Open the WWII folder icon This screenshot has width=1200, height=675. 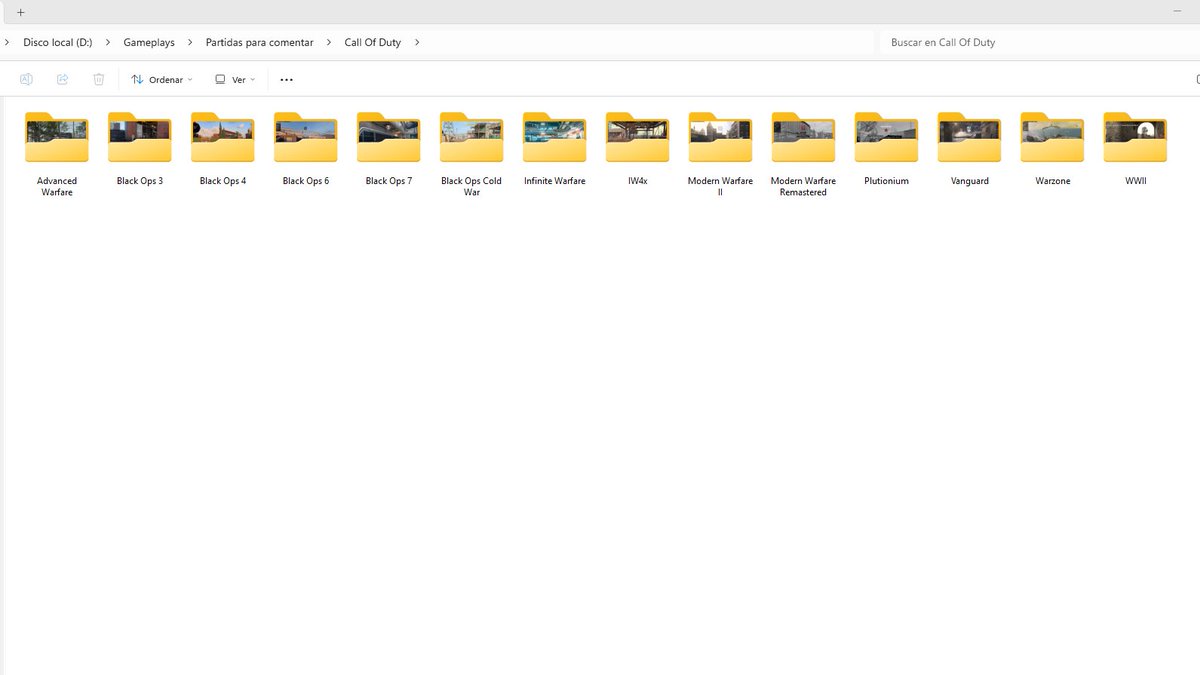click(1136, 137)
